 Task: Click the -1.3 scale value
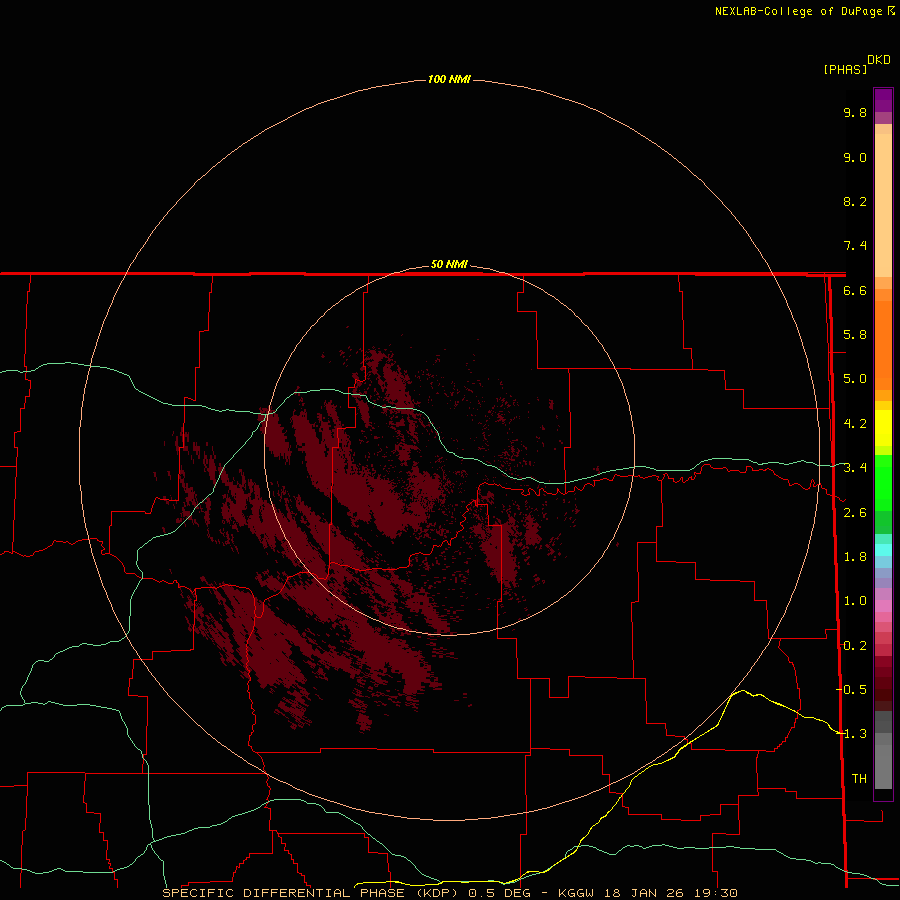(x=852, y=734)
